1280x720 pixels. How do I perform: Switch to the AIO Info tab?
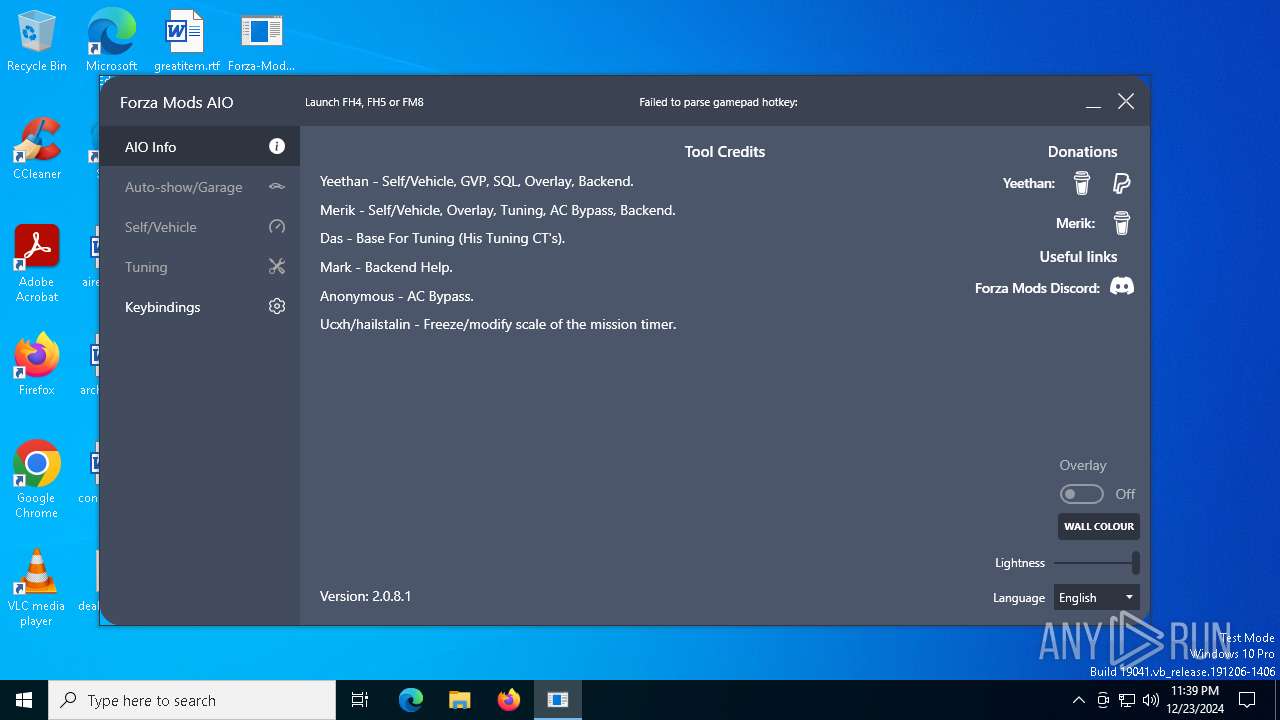[x=200, y=146]
